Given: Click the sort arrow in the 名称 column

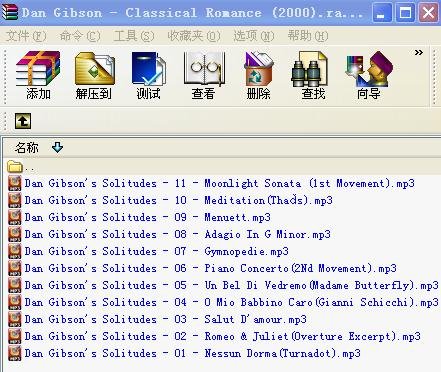Looking at the screenshot, I should 57,147.
